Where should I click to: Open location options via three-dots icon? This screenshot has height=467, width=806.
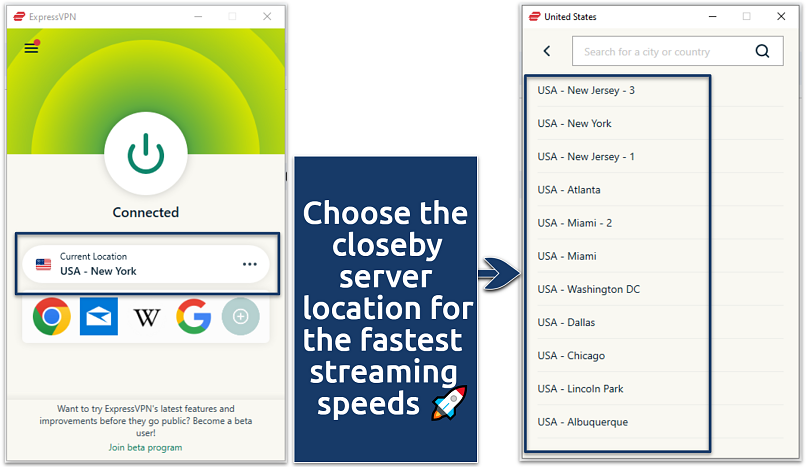pos(250,264)
